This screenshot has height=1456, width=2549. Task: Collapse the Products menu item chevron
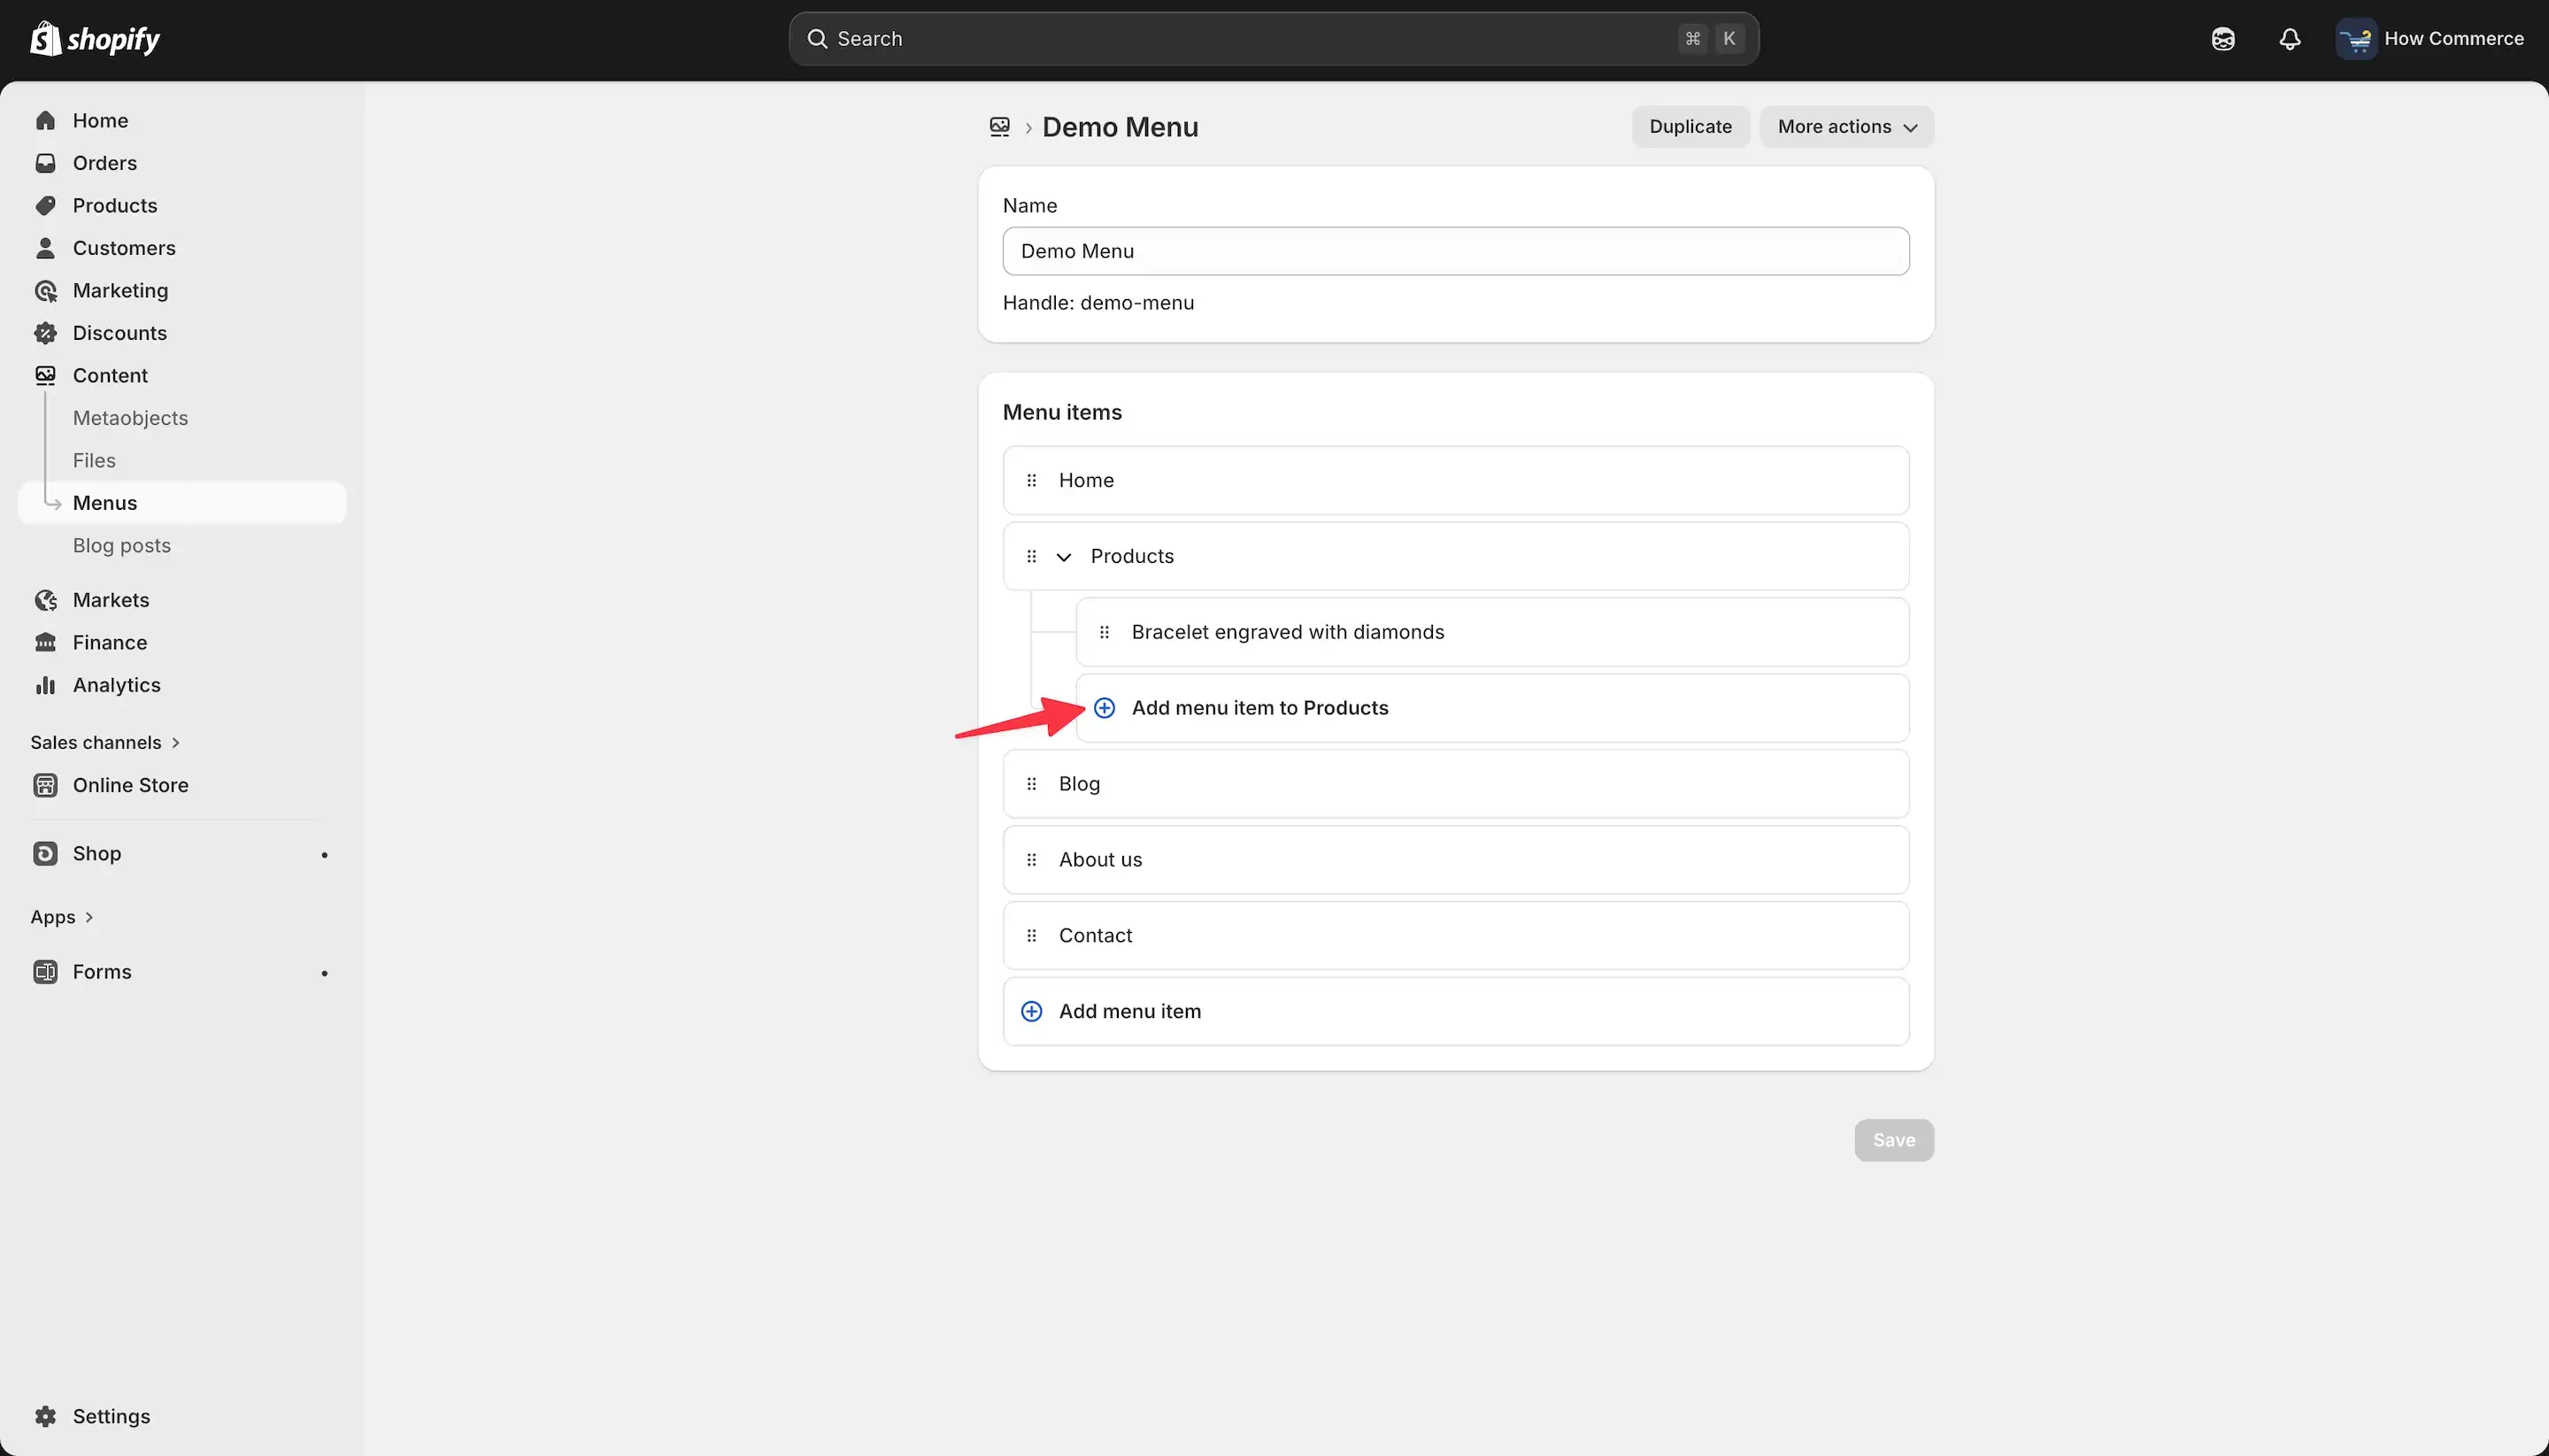coord(1064,557)
